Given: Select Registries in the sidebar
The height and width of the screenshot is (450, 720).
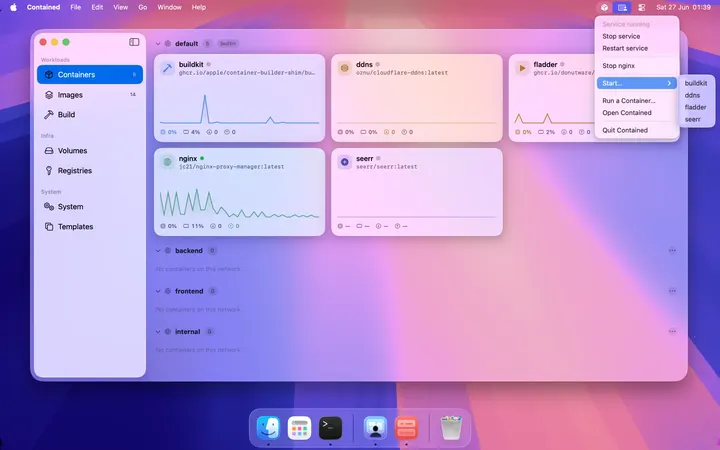Looking at the screenshot, I should pos(90,170).
